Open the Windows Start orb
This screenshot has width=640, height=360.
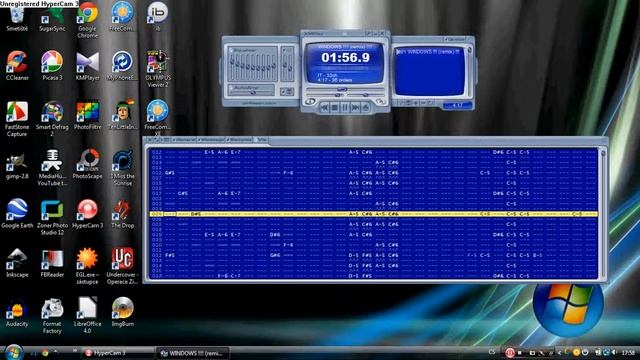(x=13, y=352)
